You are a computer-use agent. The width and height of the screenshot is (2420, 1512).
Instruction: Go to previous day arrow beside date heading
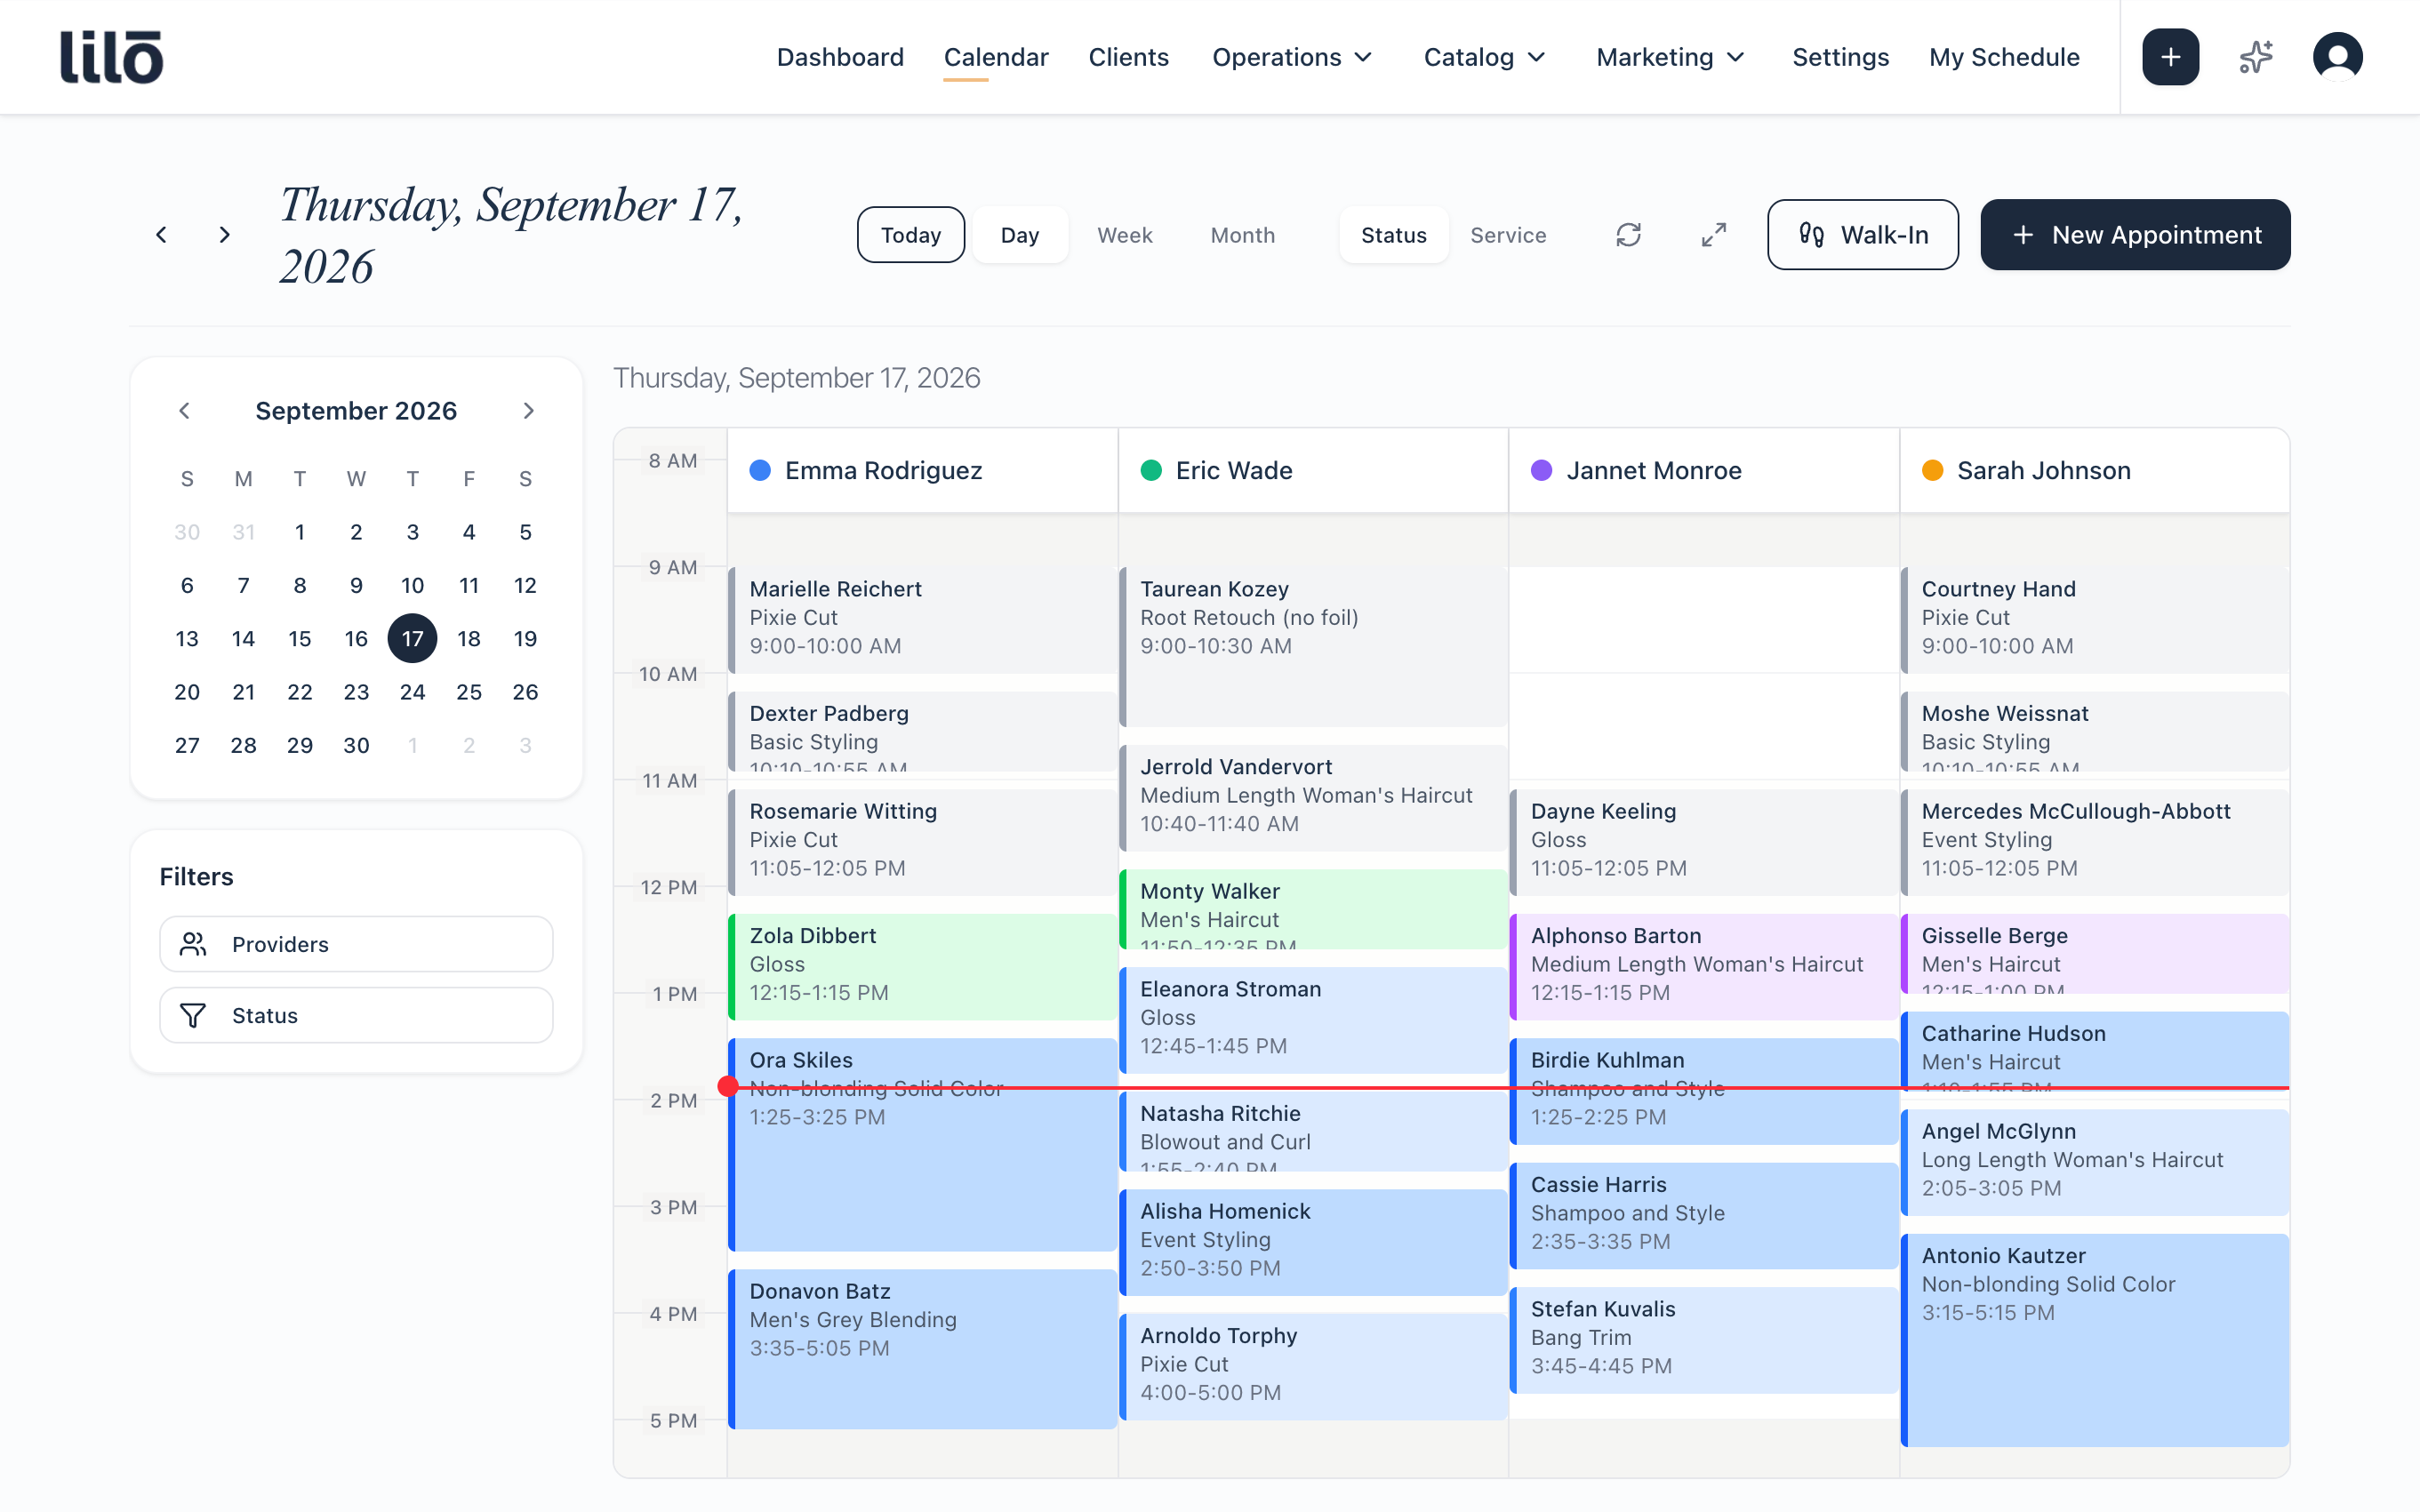(161, 235)
